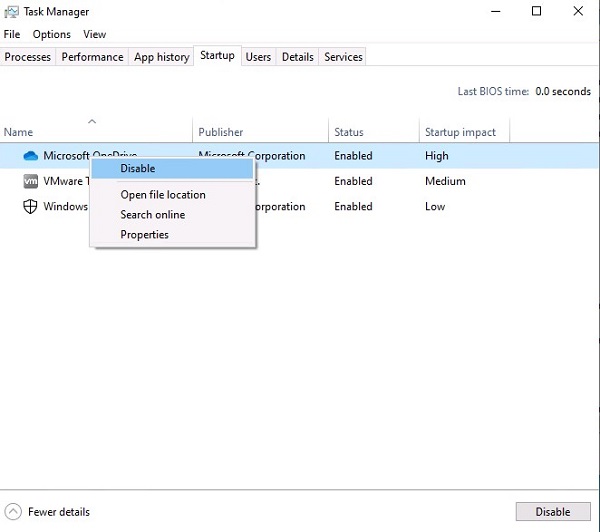
Task: Switch to the Details tab
Action: click(x=298, y=57)
